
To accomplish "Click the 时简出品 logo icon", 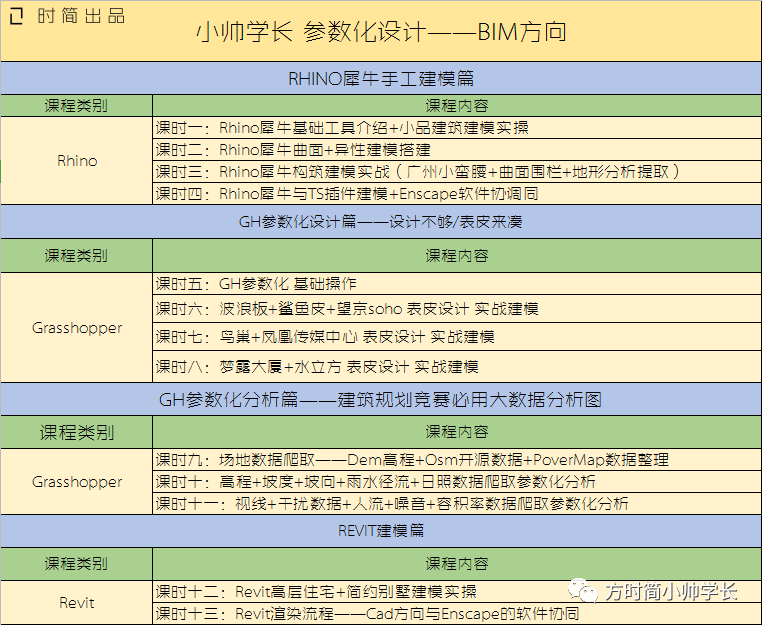I will [16, 16].
